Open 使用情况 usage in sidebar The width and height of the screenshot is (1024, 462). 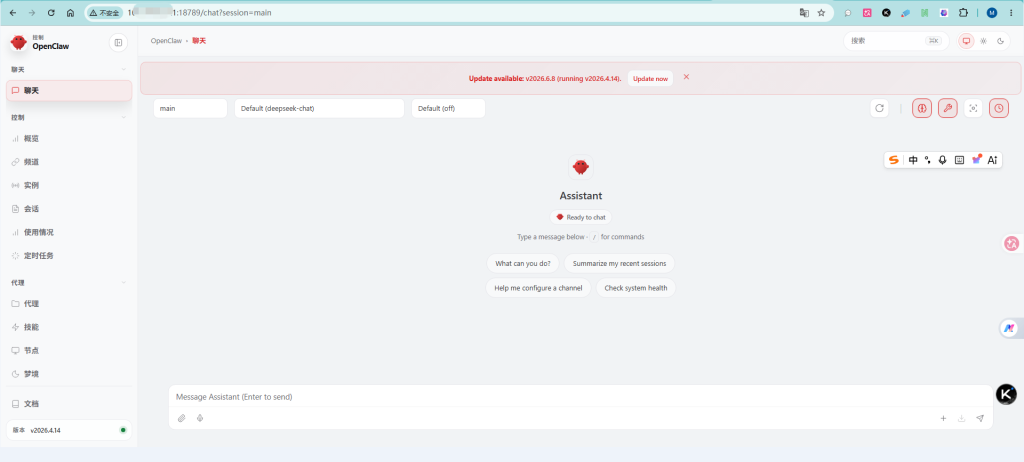69,233
